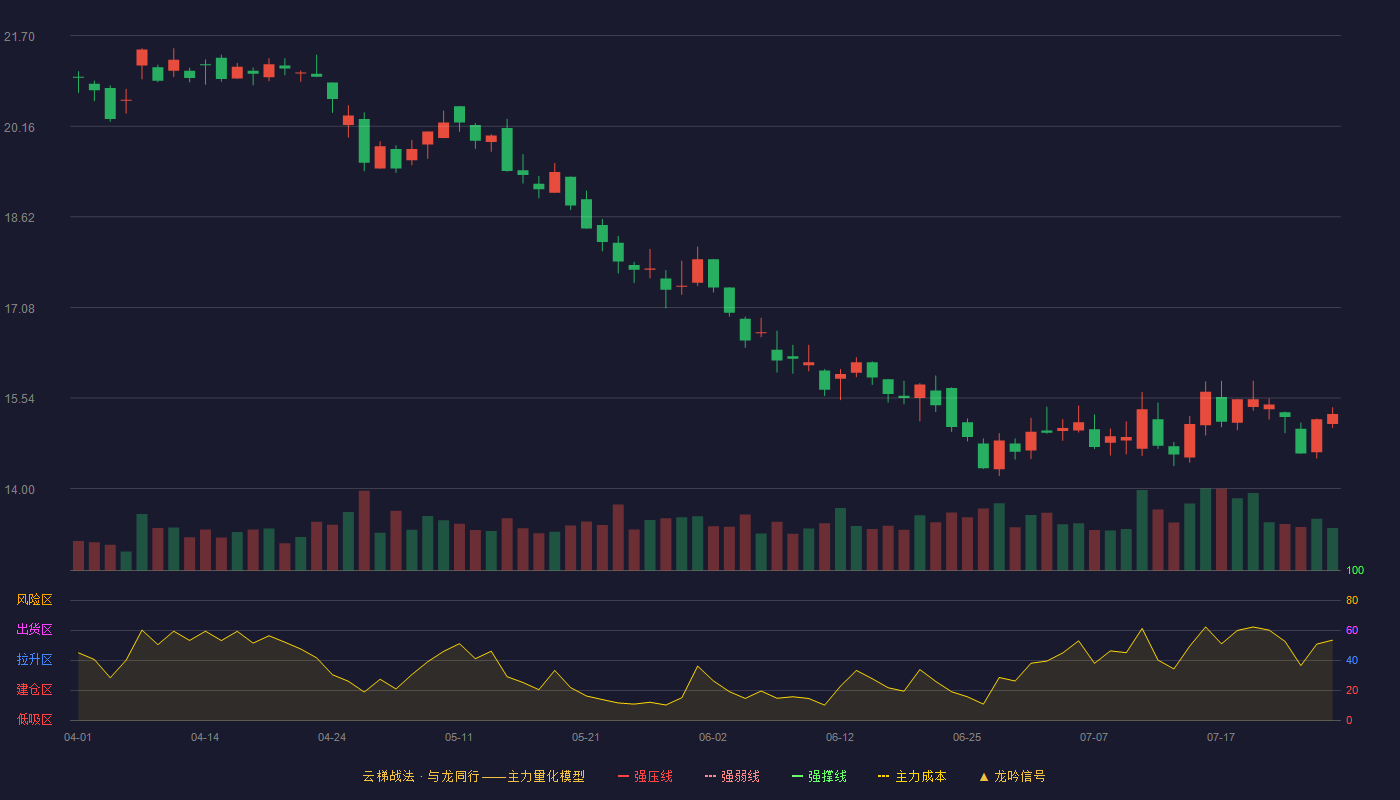Select the 18.62 price axis label

[19, 218]
